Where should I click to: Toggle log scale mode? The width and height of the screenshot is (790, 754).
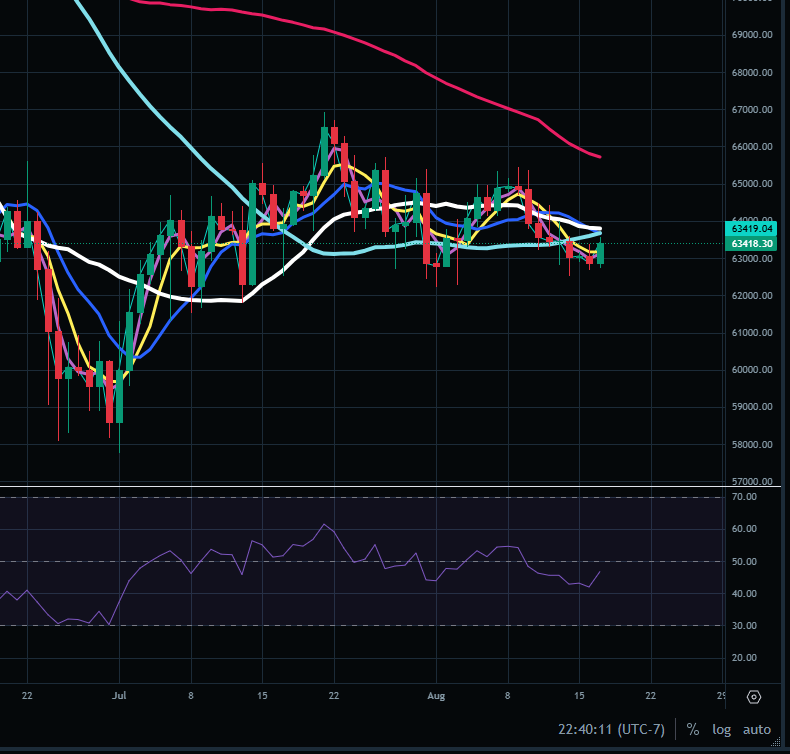[721, 729]
